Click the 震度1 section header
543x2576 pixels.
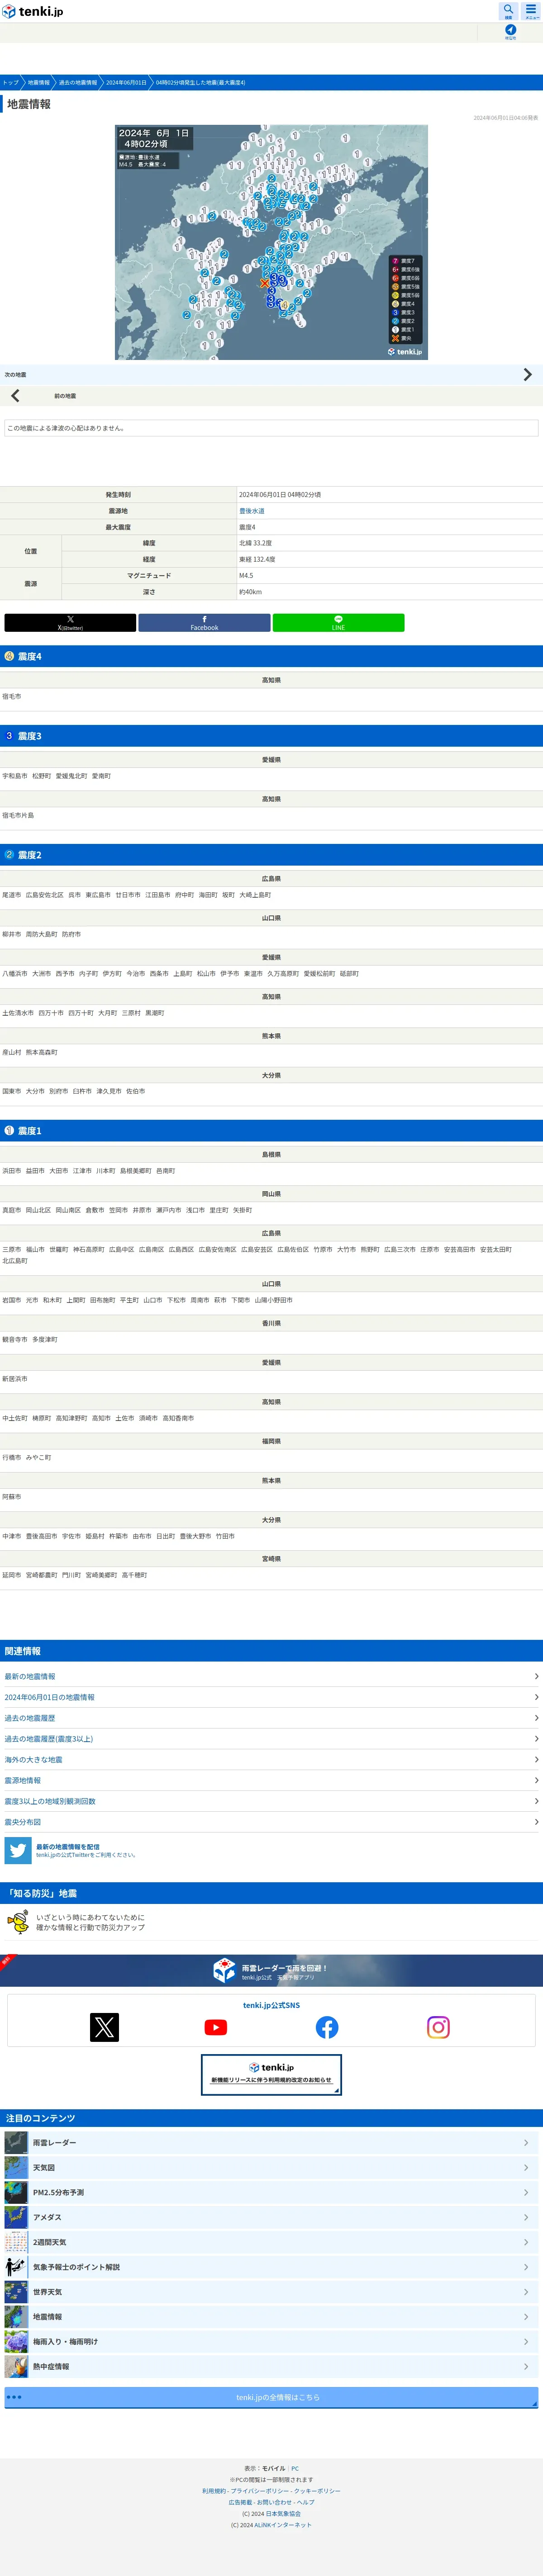pos(271,1130)
